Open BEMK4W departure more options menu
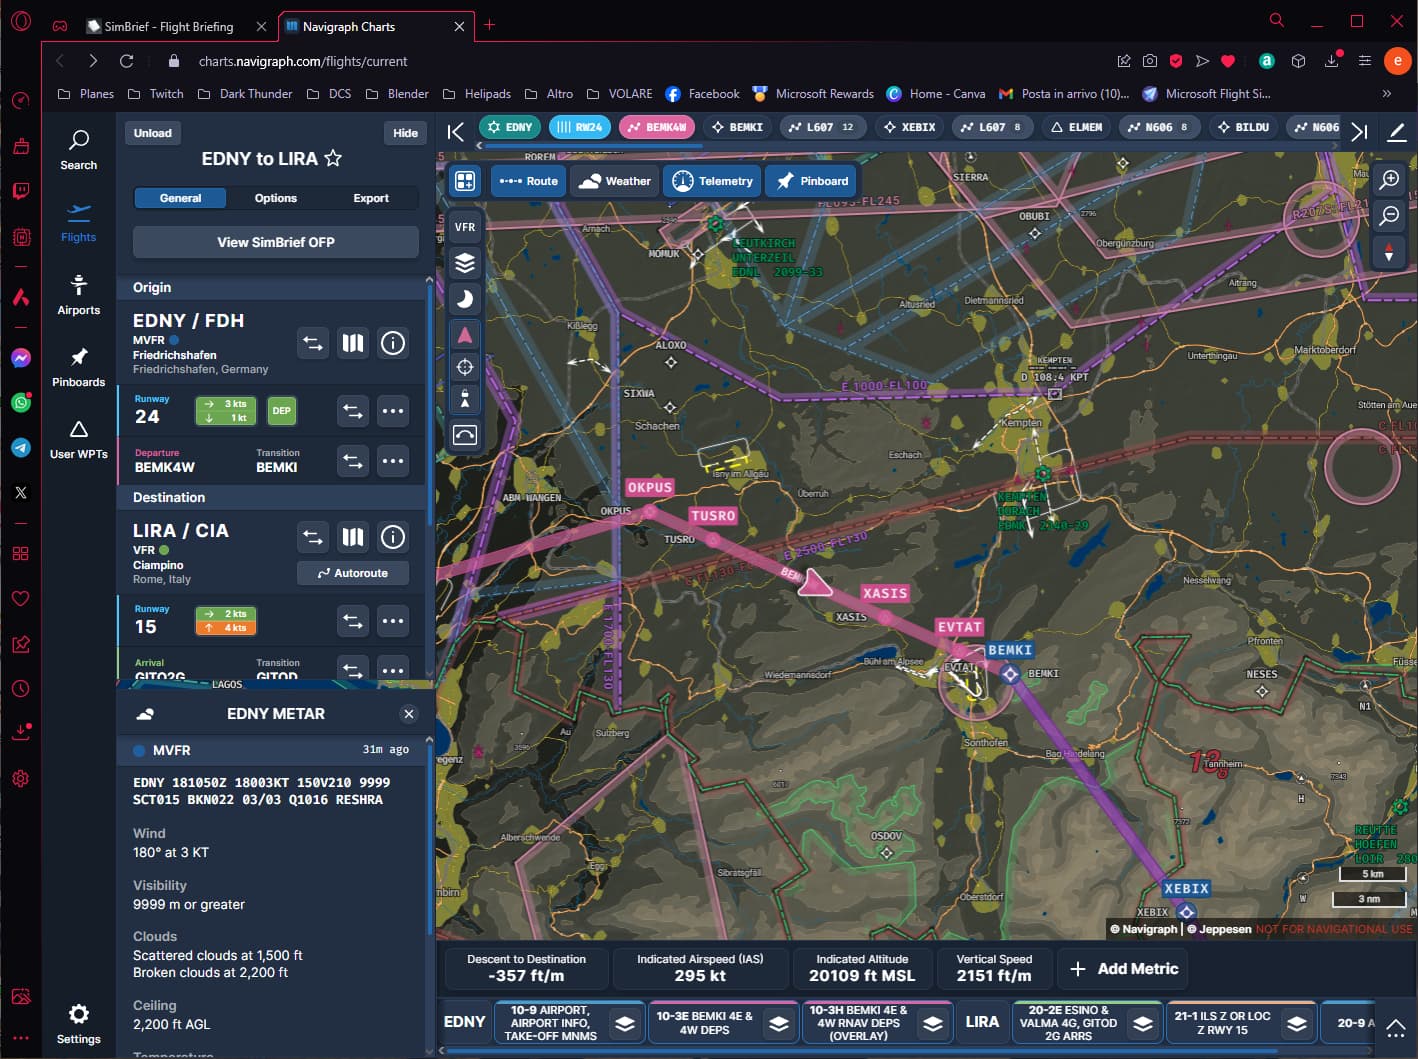This screenshot has width=1418, height=1059. [393, 461]
